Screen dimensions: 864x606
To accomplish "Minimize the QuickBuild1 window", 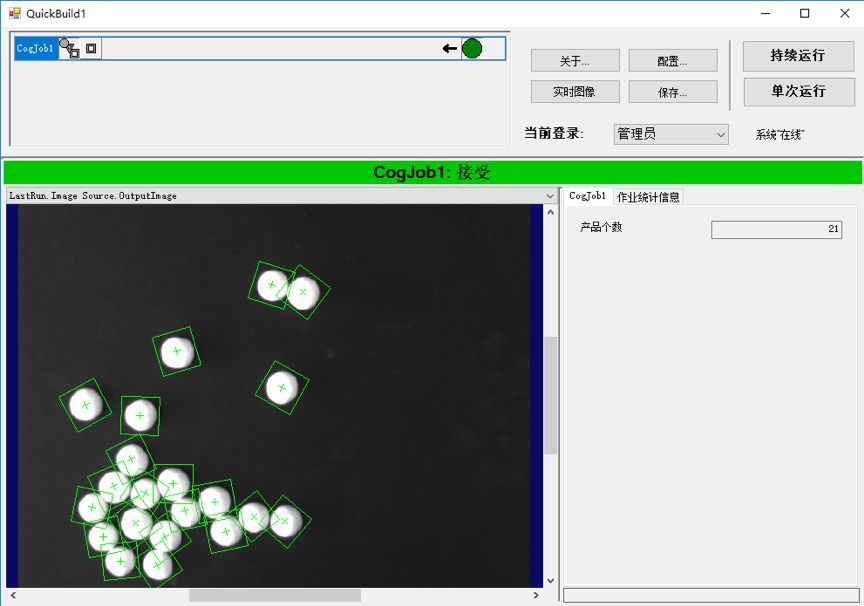I will [x=765, y=13].
